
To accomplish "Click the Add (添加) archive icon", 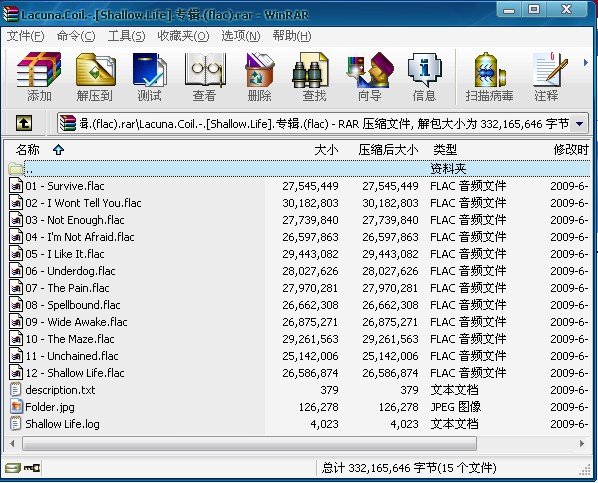I will coord(39,77).
